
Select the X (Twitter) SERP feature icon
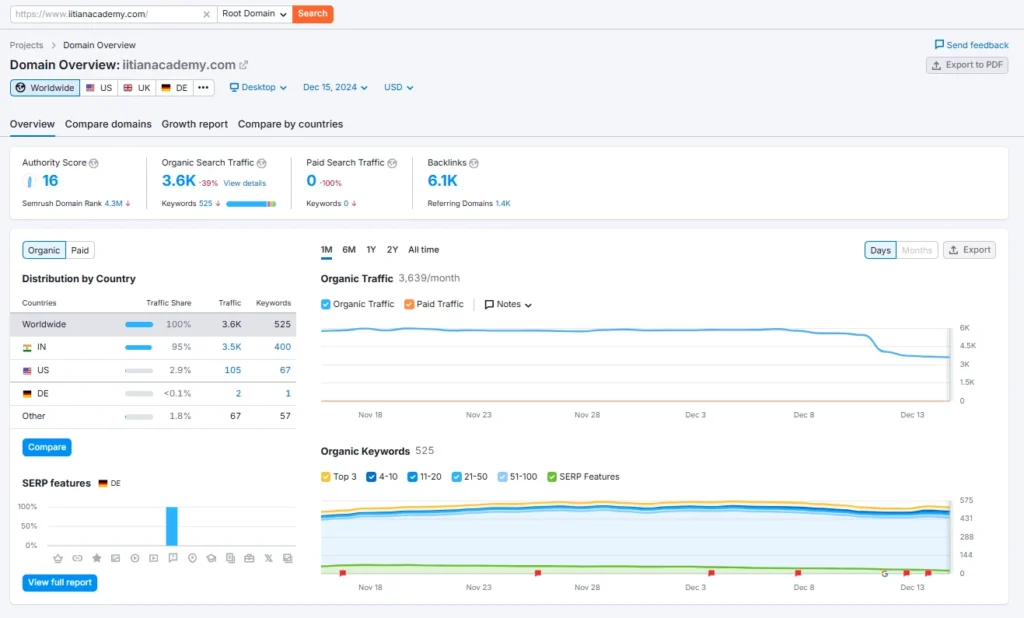[268, 558]
